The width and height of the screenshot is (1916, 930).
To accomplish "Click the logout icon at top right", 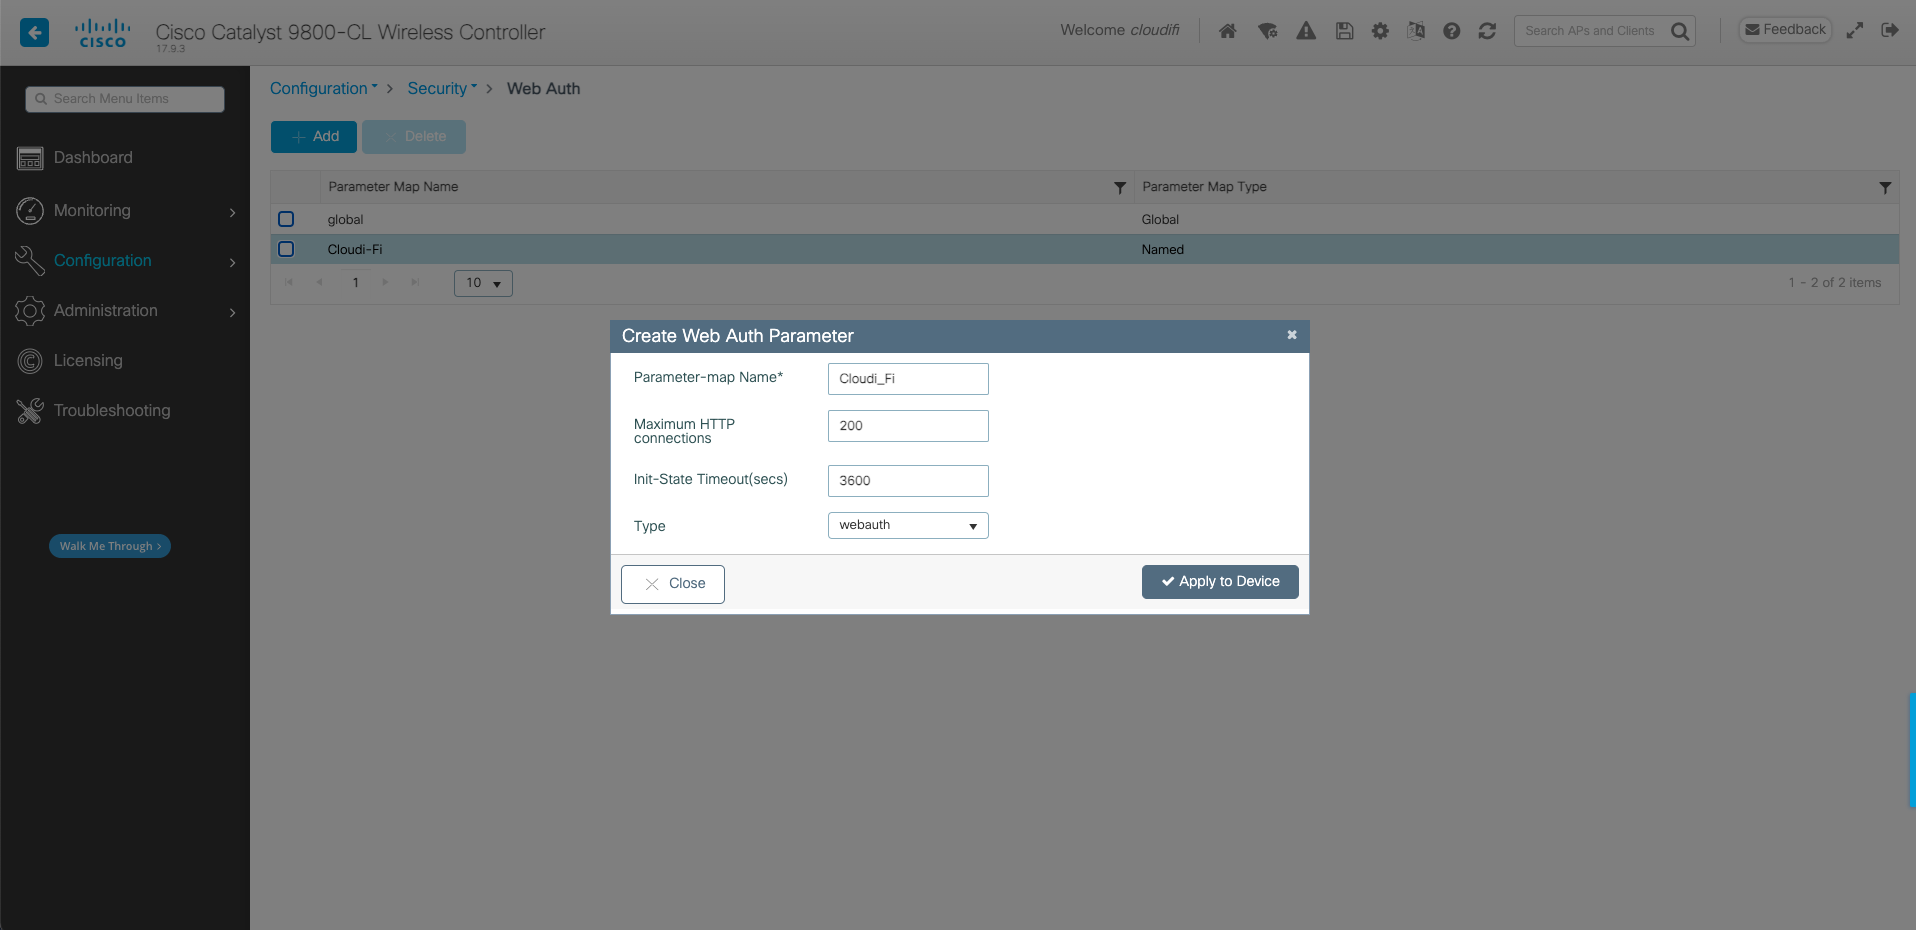I will click(x=1889, y=30).
